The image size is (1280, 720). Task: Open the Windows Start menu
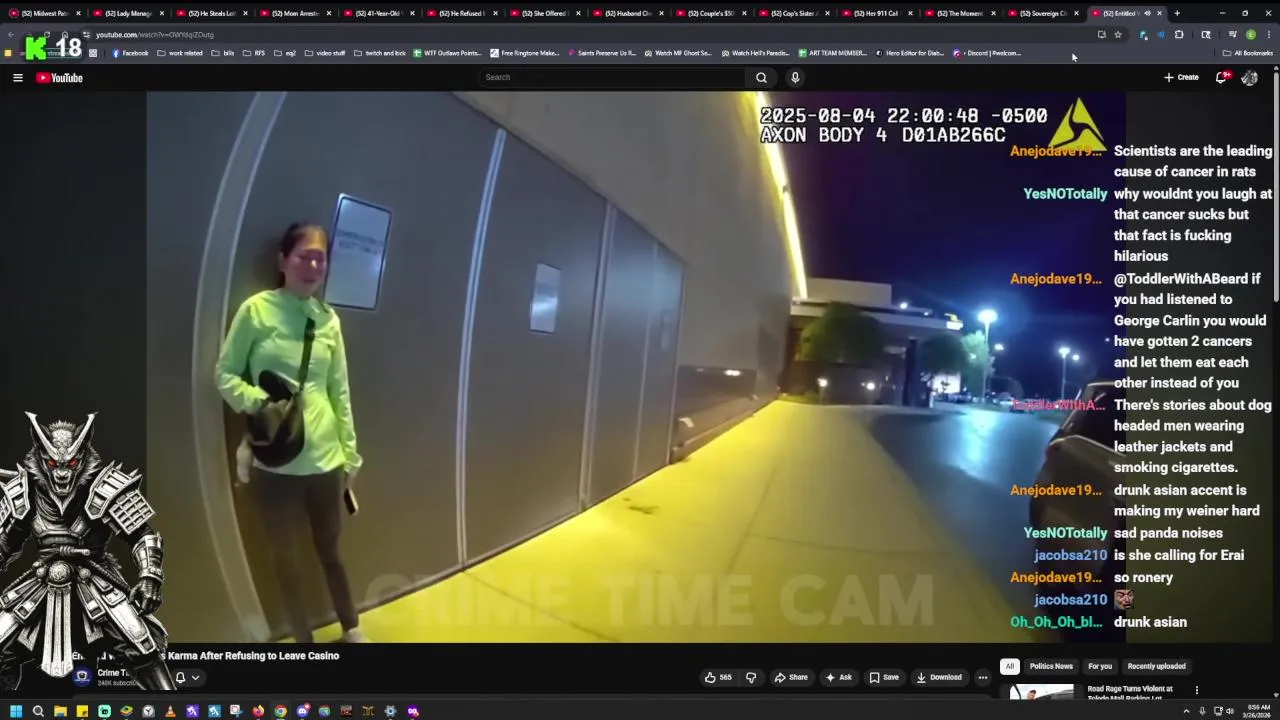(16, 711)
